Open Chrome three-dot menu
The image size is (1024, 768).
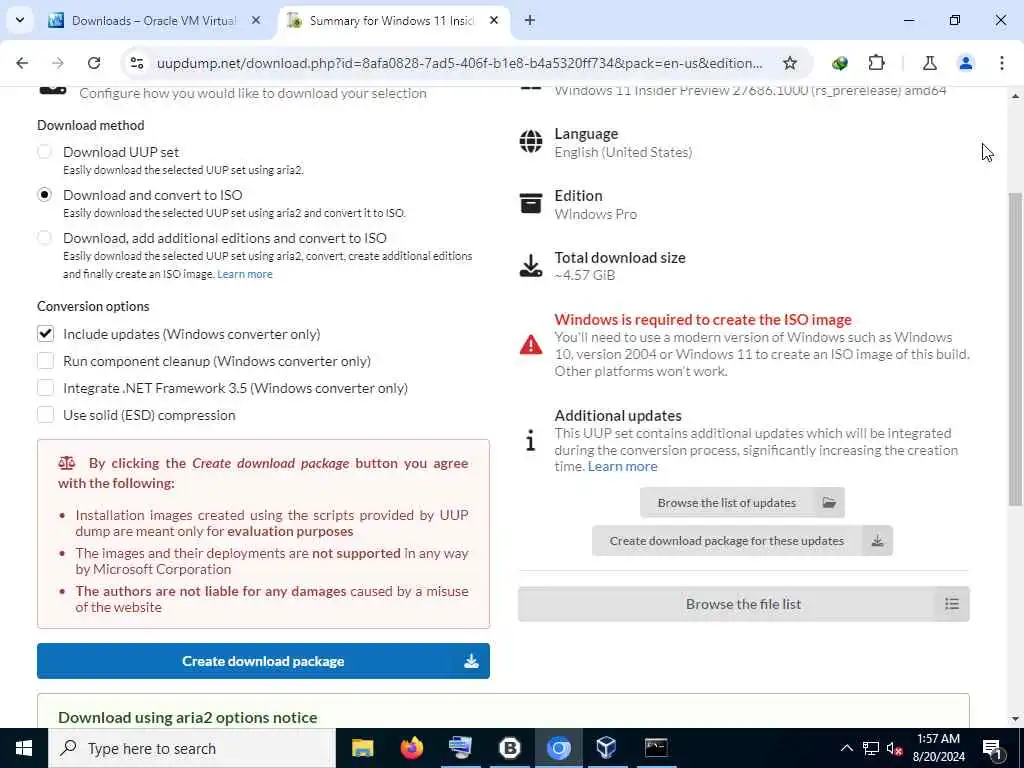click(x=1001, y=63)
